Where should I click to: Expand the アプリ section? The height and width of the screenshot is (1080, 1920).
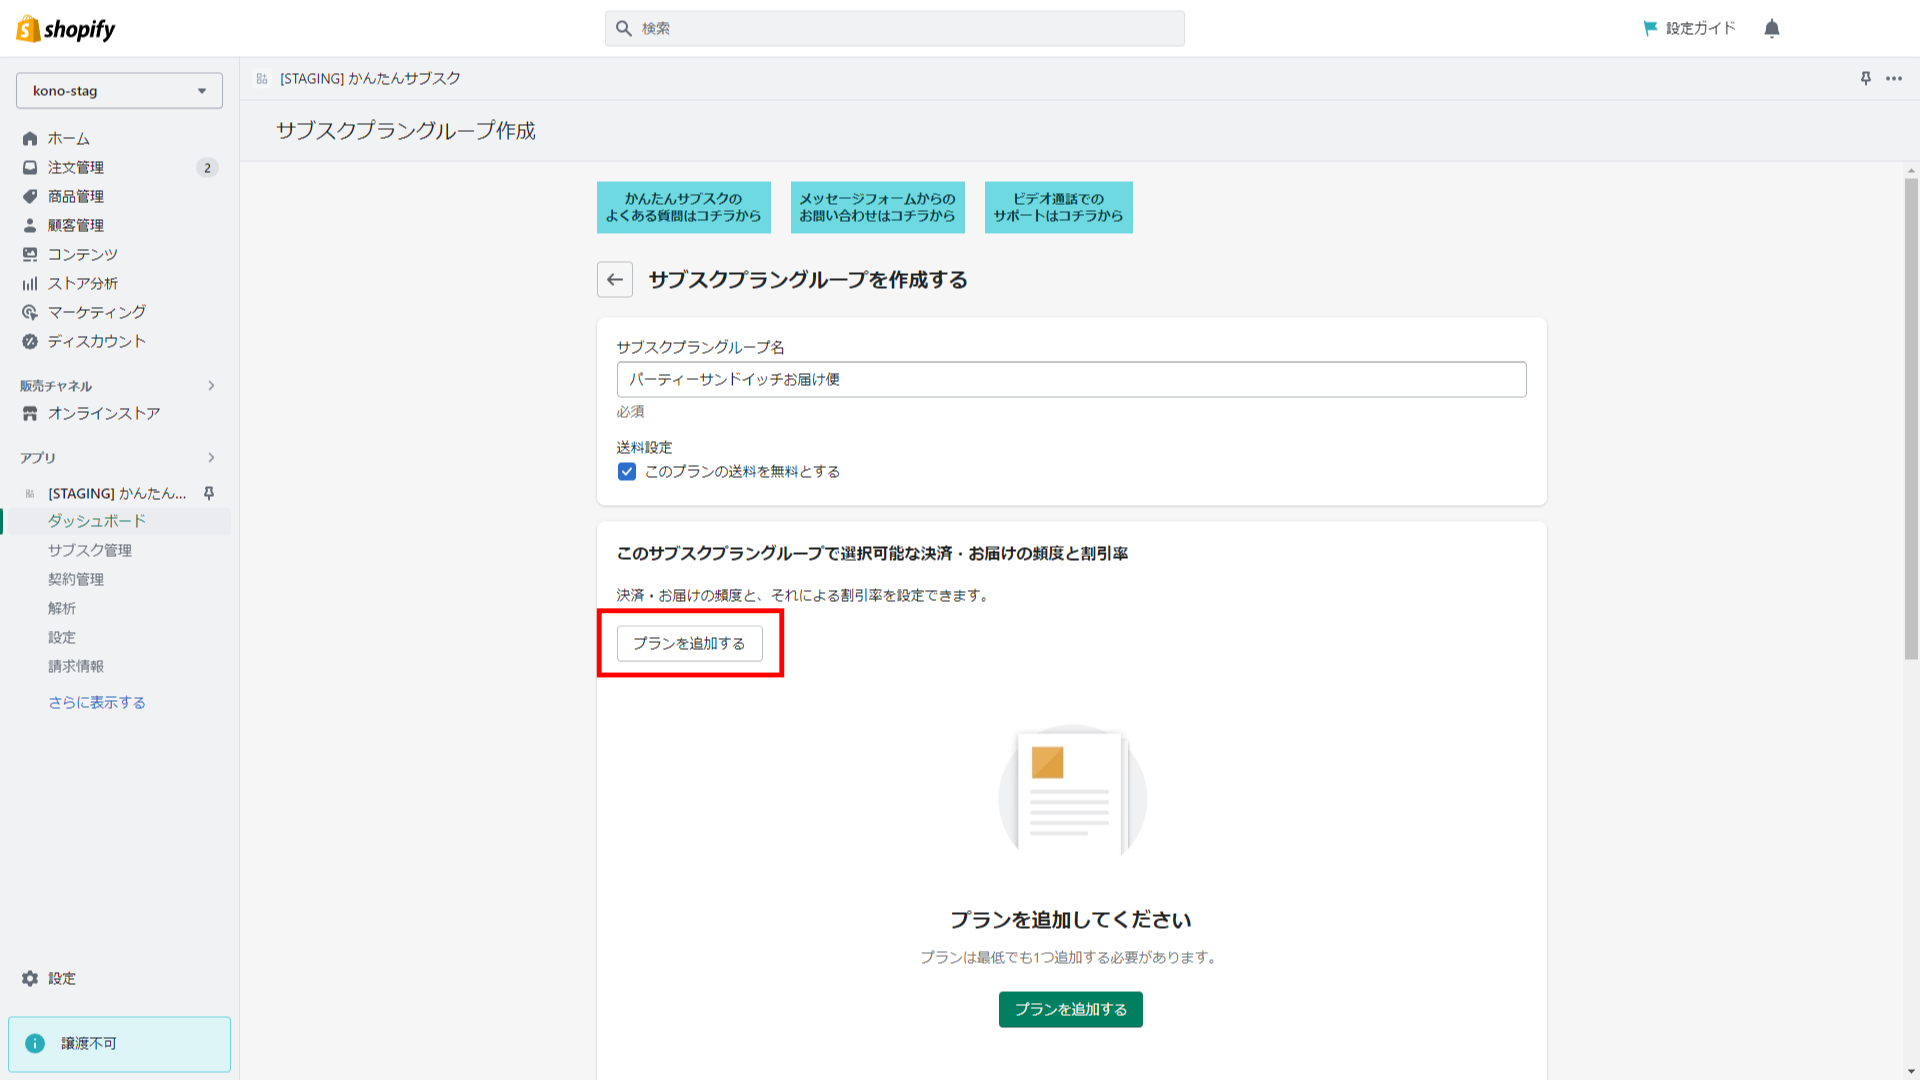[211, 457]
